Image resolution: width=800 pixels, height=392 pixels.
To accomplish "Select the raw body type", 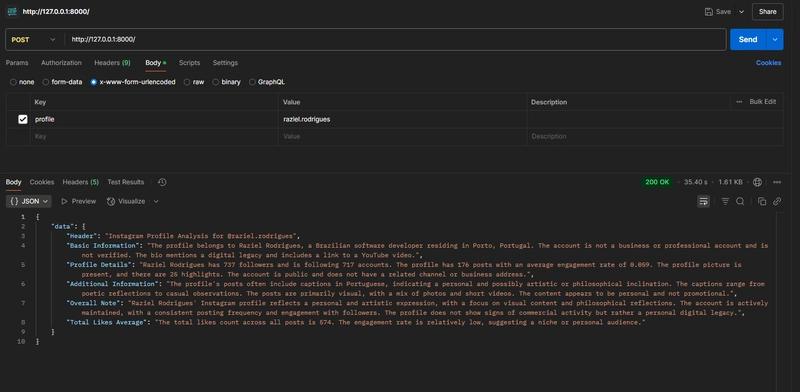I will pos(194,82).
